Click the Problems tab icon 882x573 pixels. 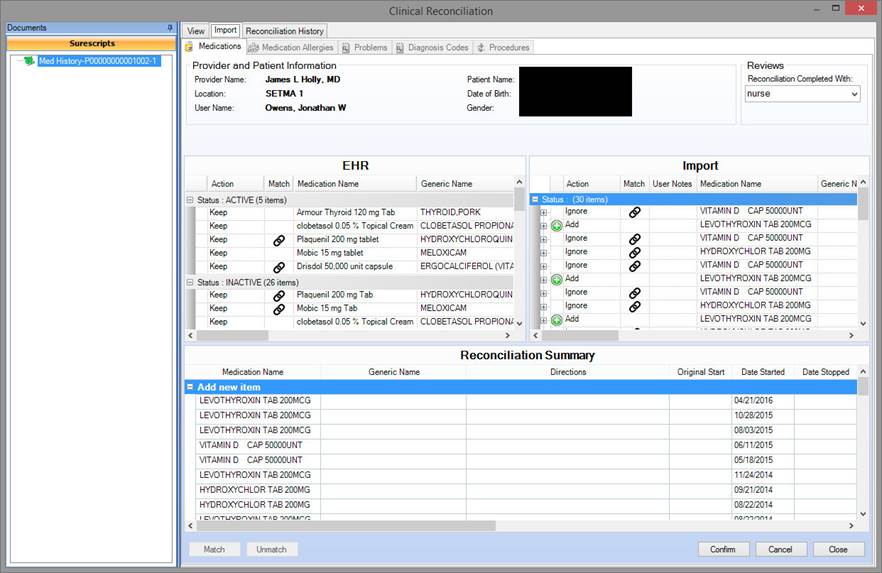(346, 48)
